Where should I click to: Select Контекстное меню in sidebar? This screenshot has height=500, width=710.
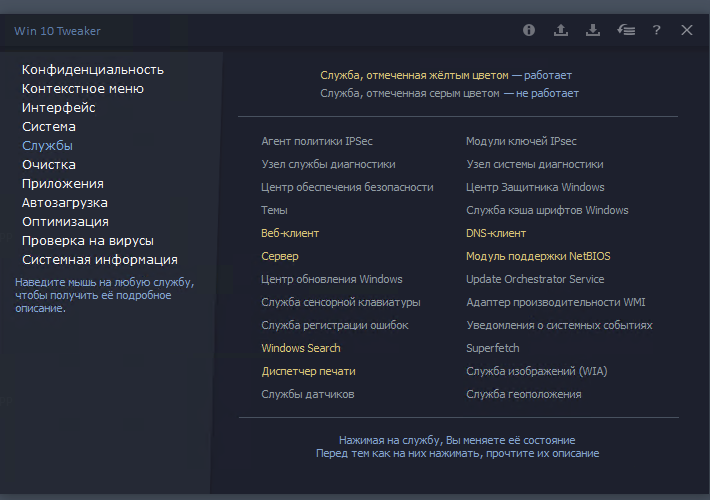[83, 89]
